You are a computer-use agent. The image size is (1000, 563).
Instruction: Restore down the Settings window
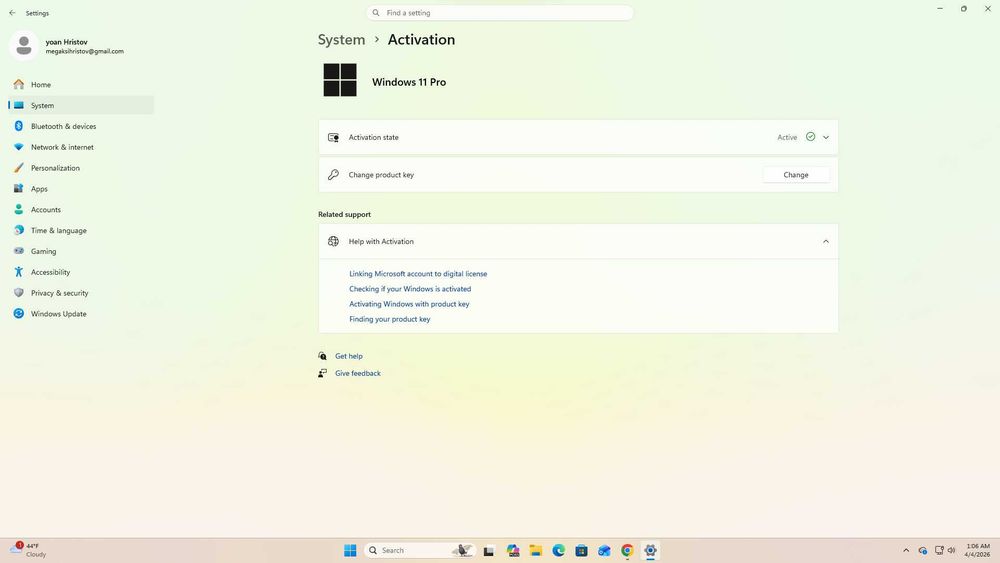pos(964,8)
